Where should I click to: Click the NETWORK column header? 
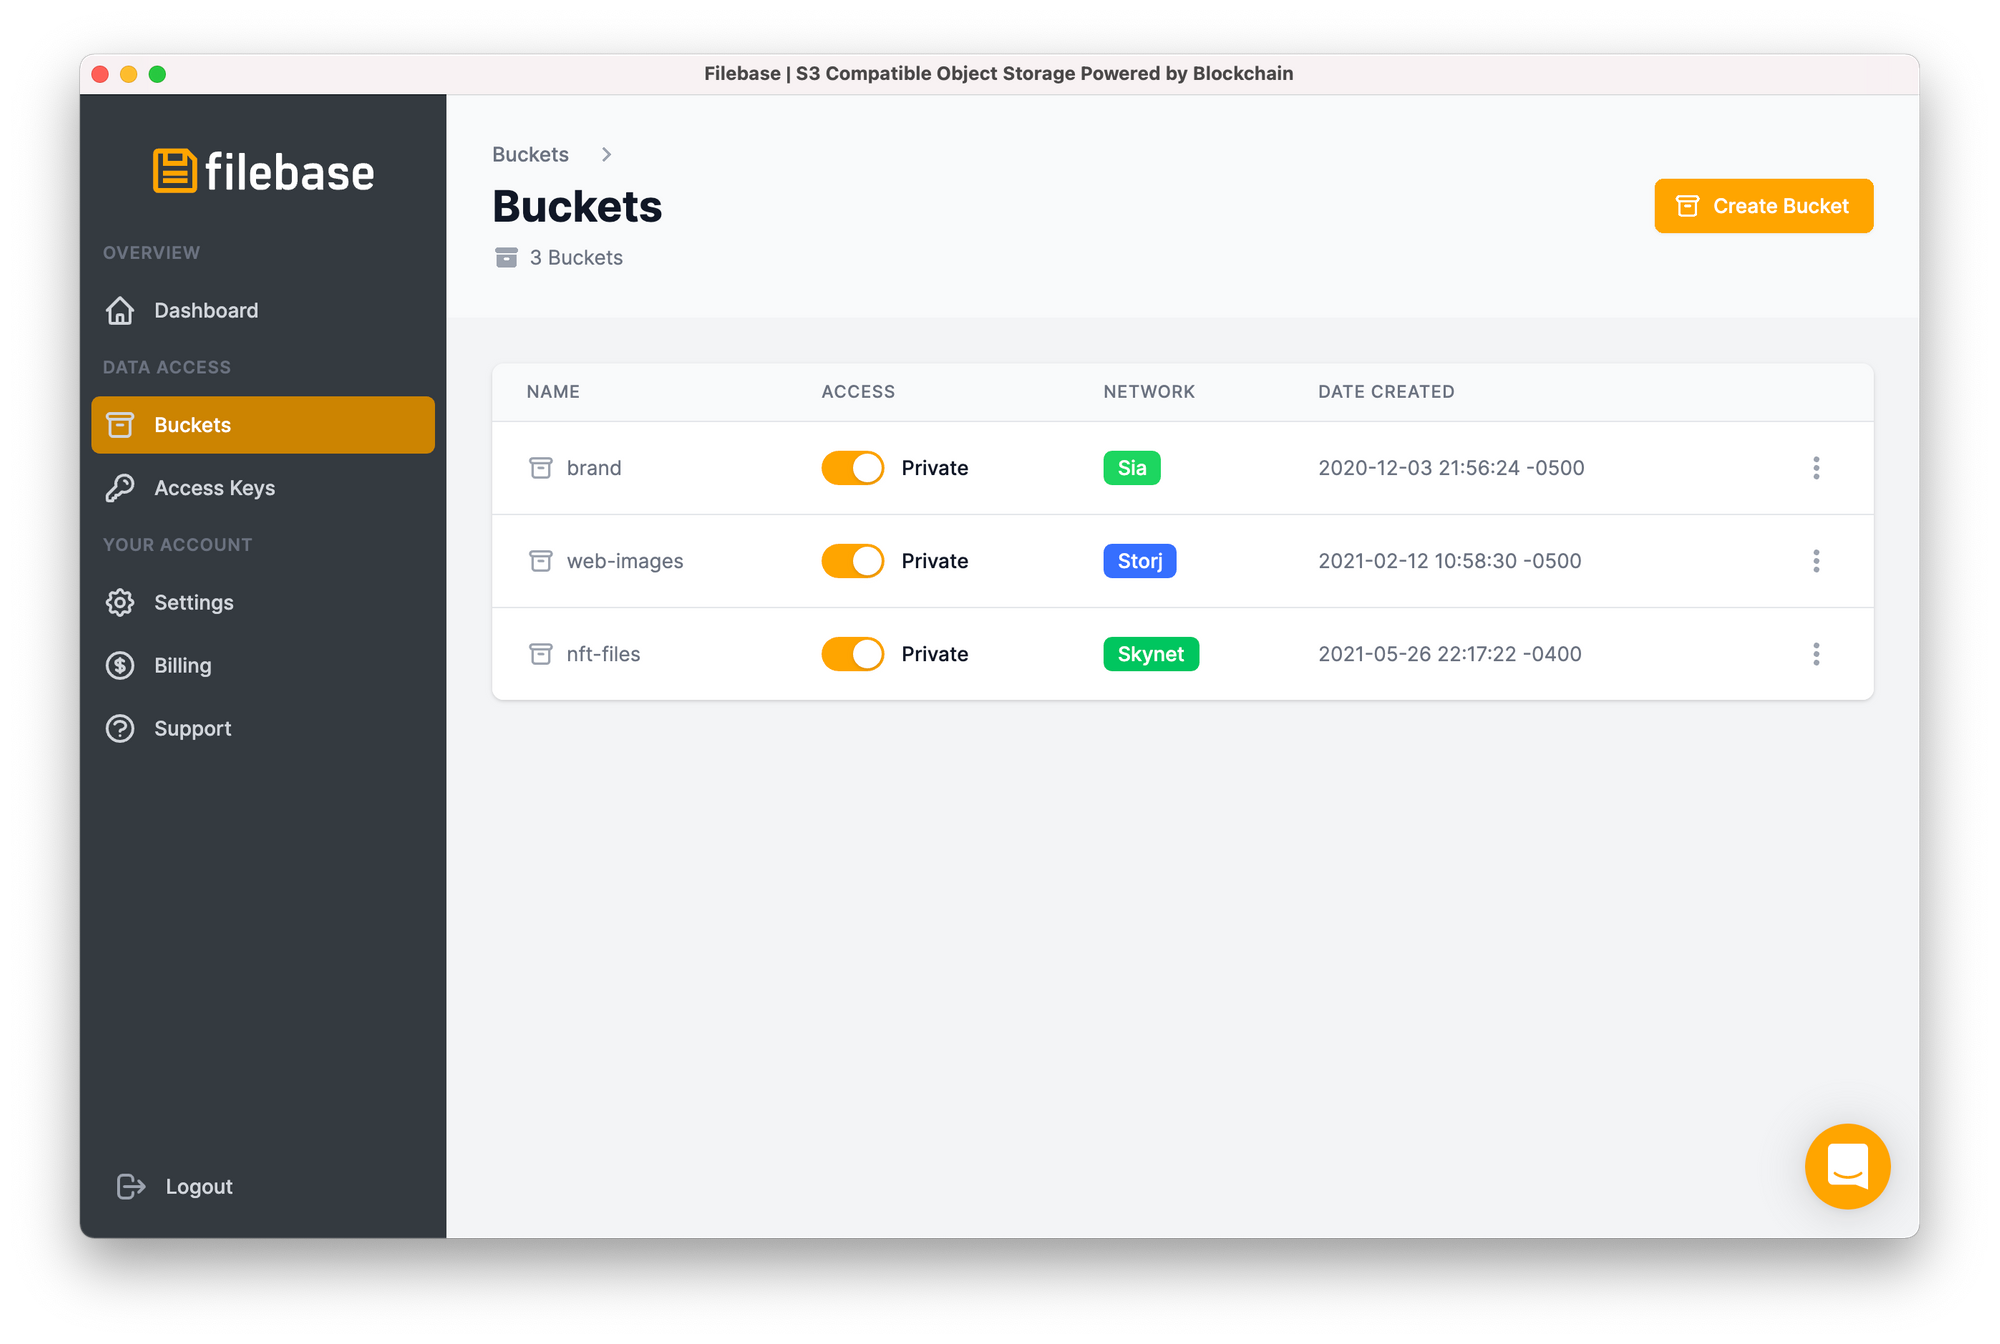(1149, 392)
